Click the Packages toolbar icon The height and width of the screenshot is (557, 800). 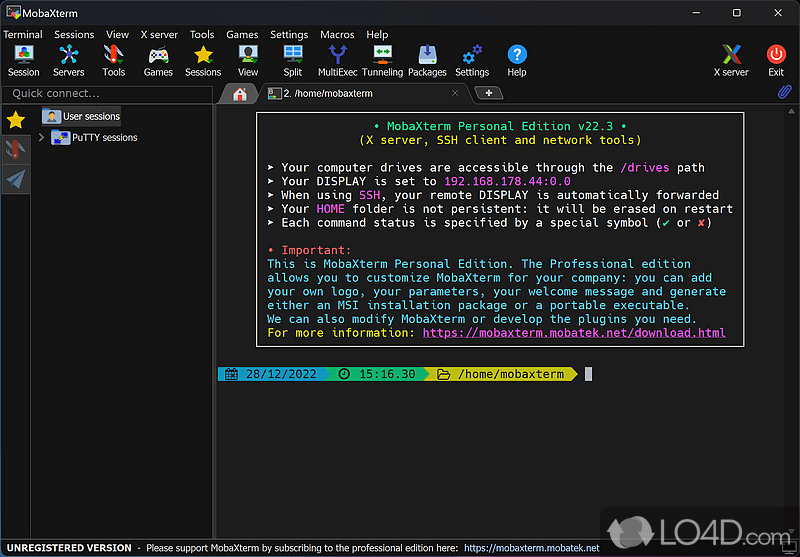pos(427,60)
